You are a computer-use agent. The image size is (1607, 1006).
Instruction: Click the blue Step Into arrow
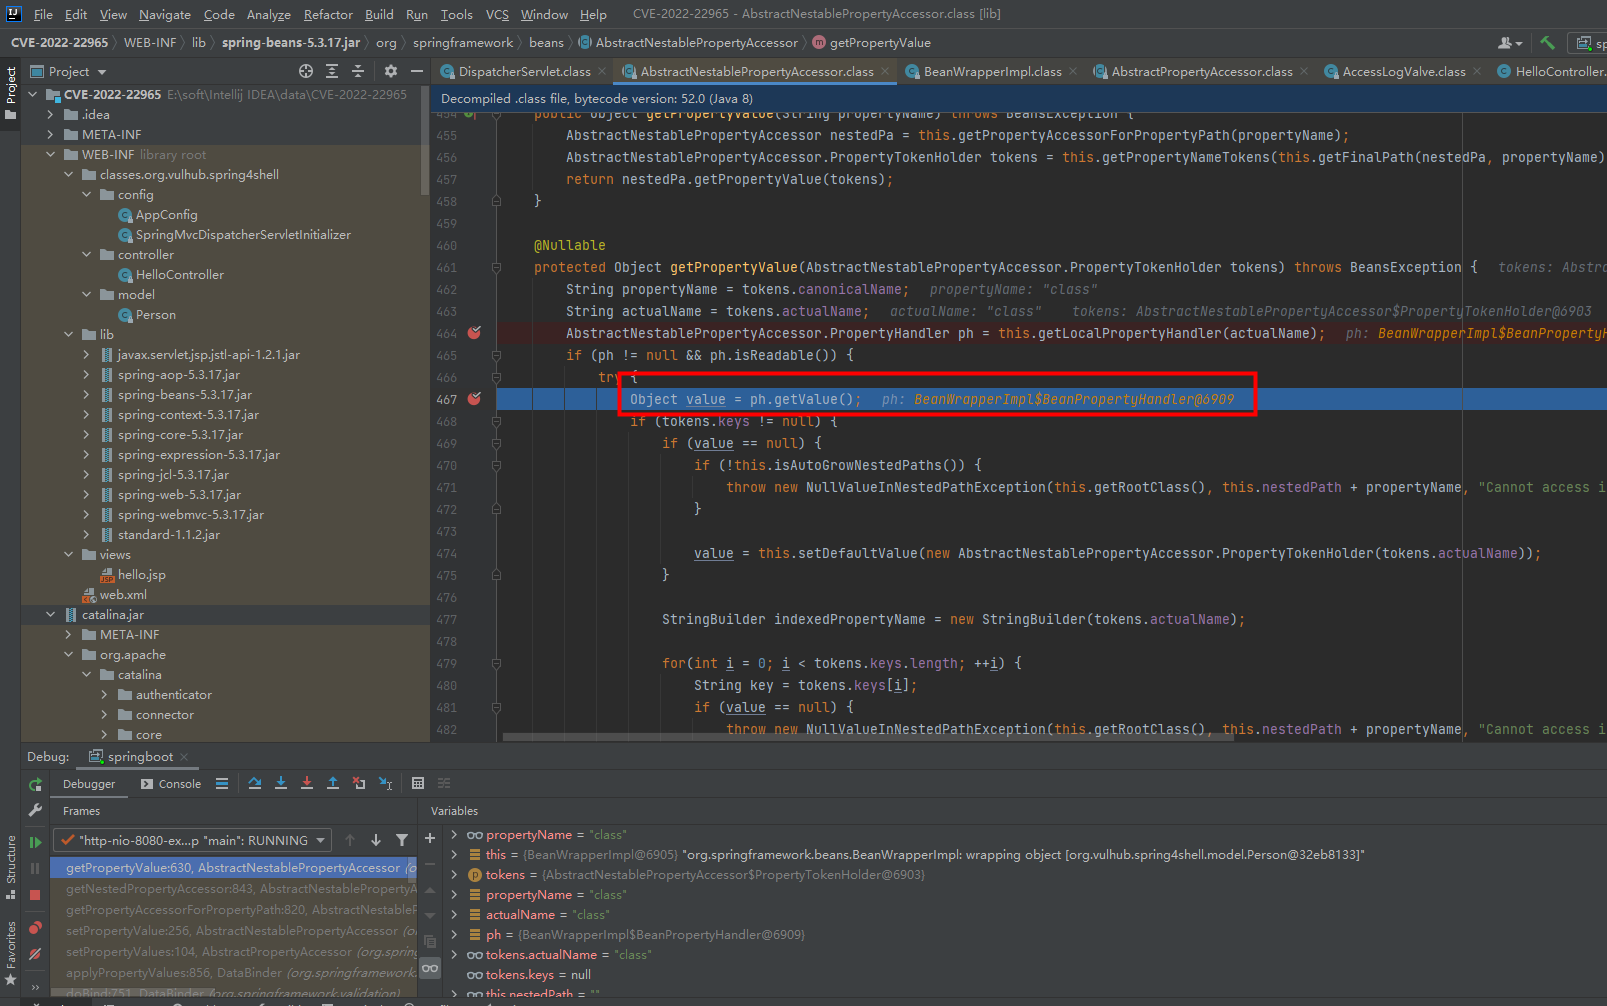click(281, 784)
